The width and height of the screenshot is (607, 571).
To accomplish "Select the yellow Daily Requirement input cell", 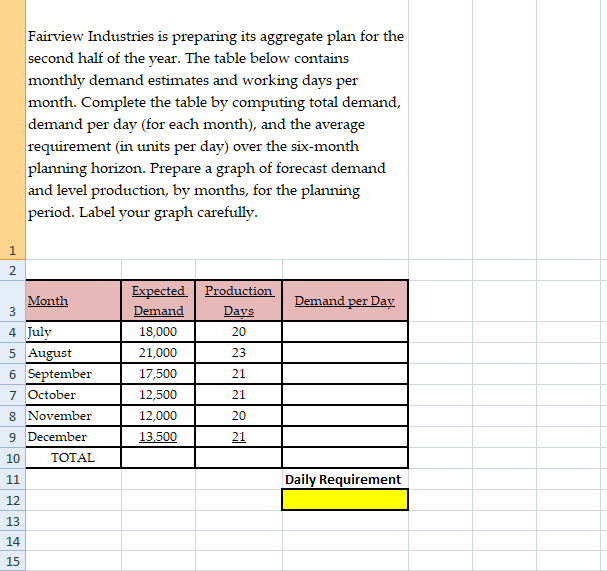I will pos(345,500).
